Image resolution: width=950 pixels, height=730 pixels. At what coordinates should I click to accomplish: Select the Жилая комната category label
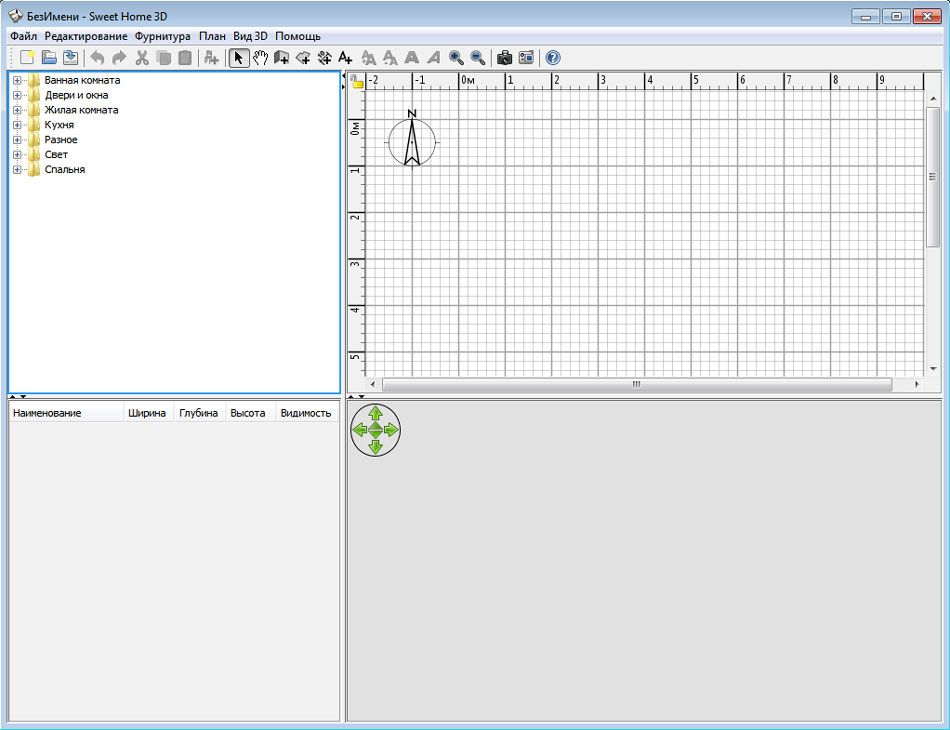(81, 110)
